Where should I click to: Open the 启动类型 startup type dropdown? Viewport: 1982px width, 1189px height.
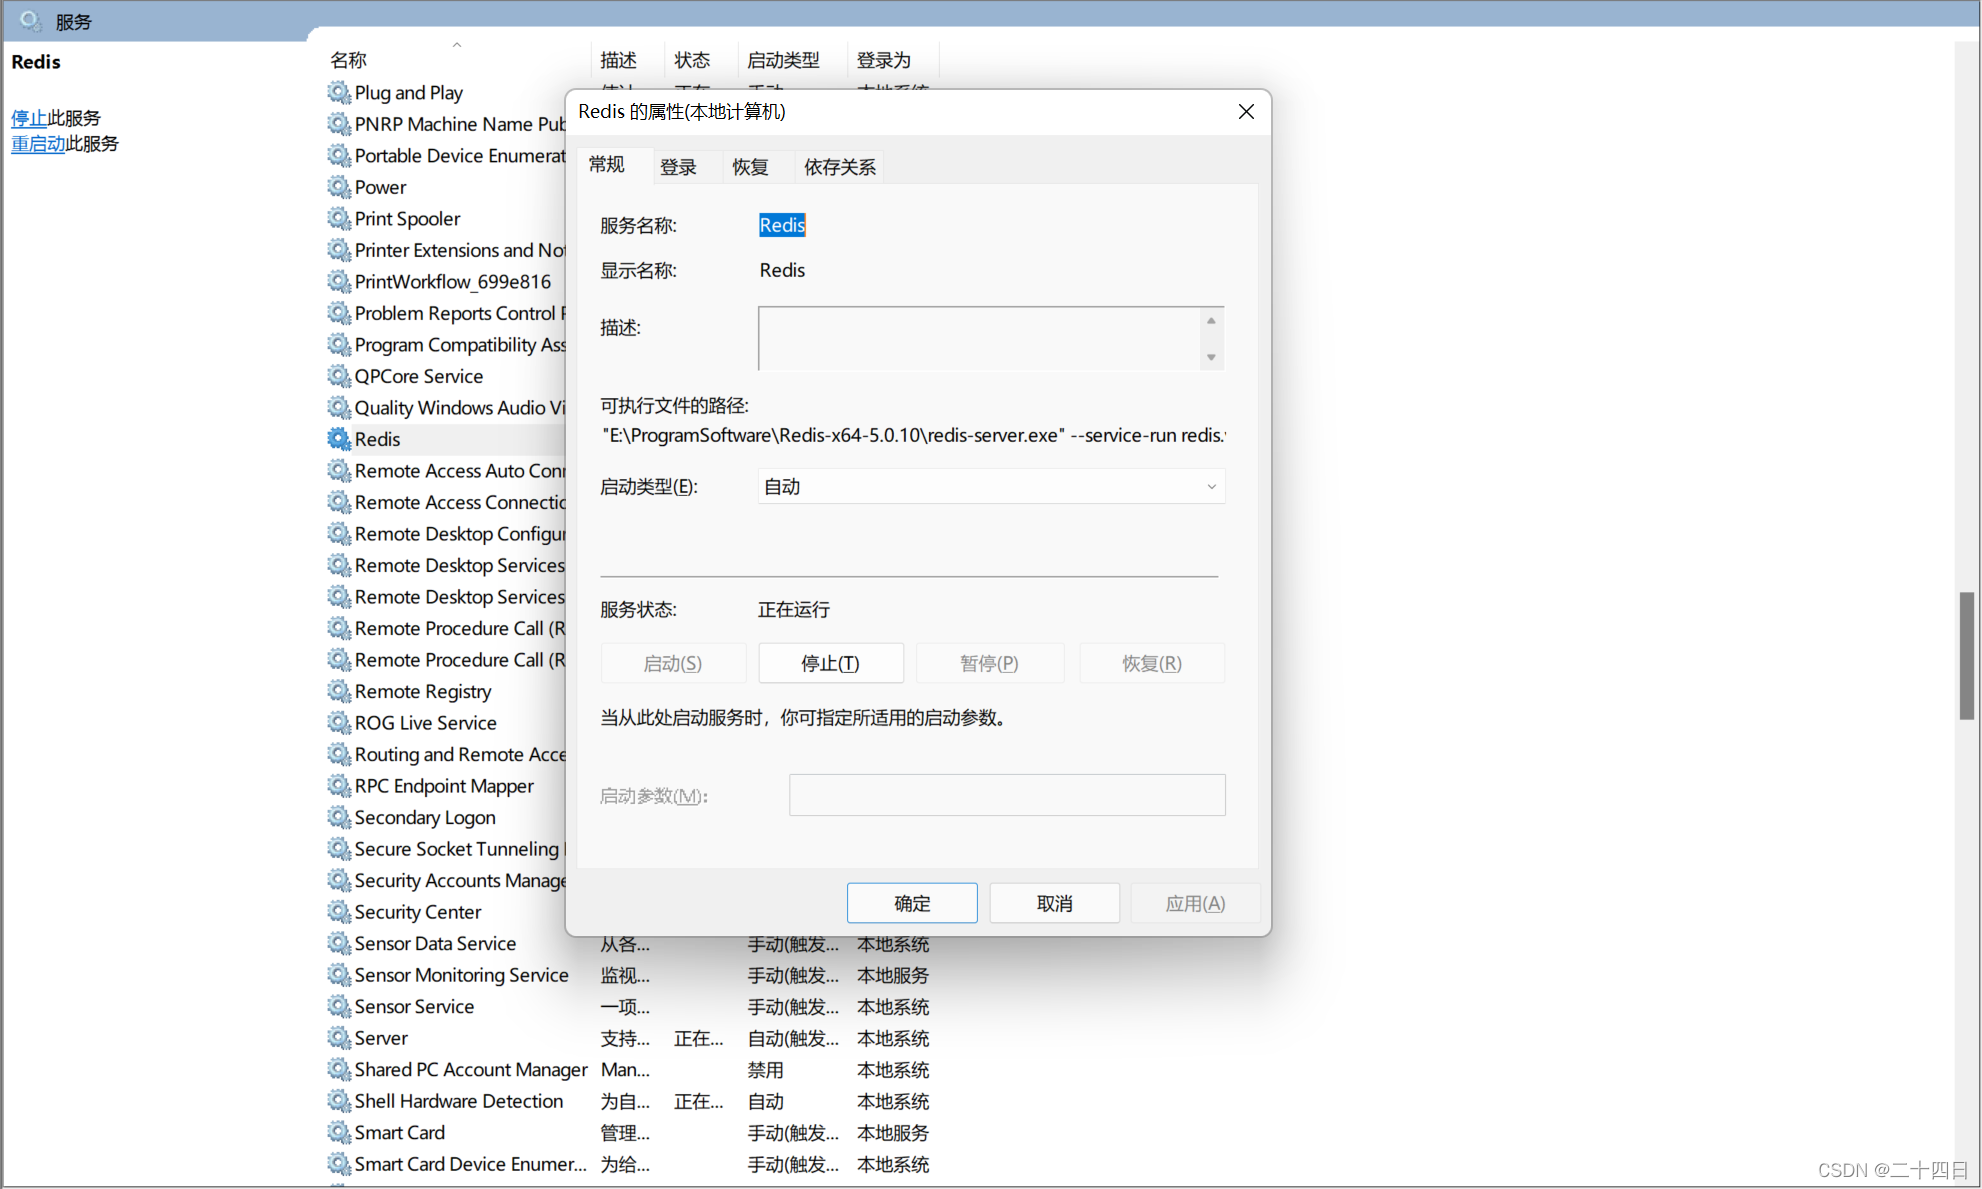(x=990, y=487)
